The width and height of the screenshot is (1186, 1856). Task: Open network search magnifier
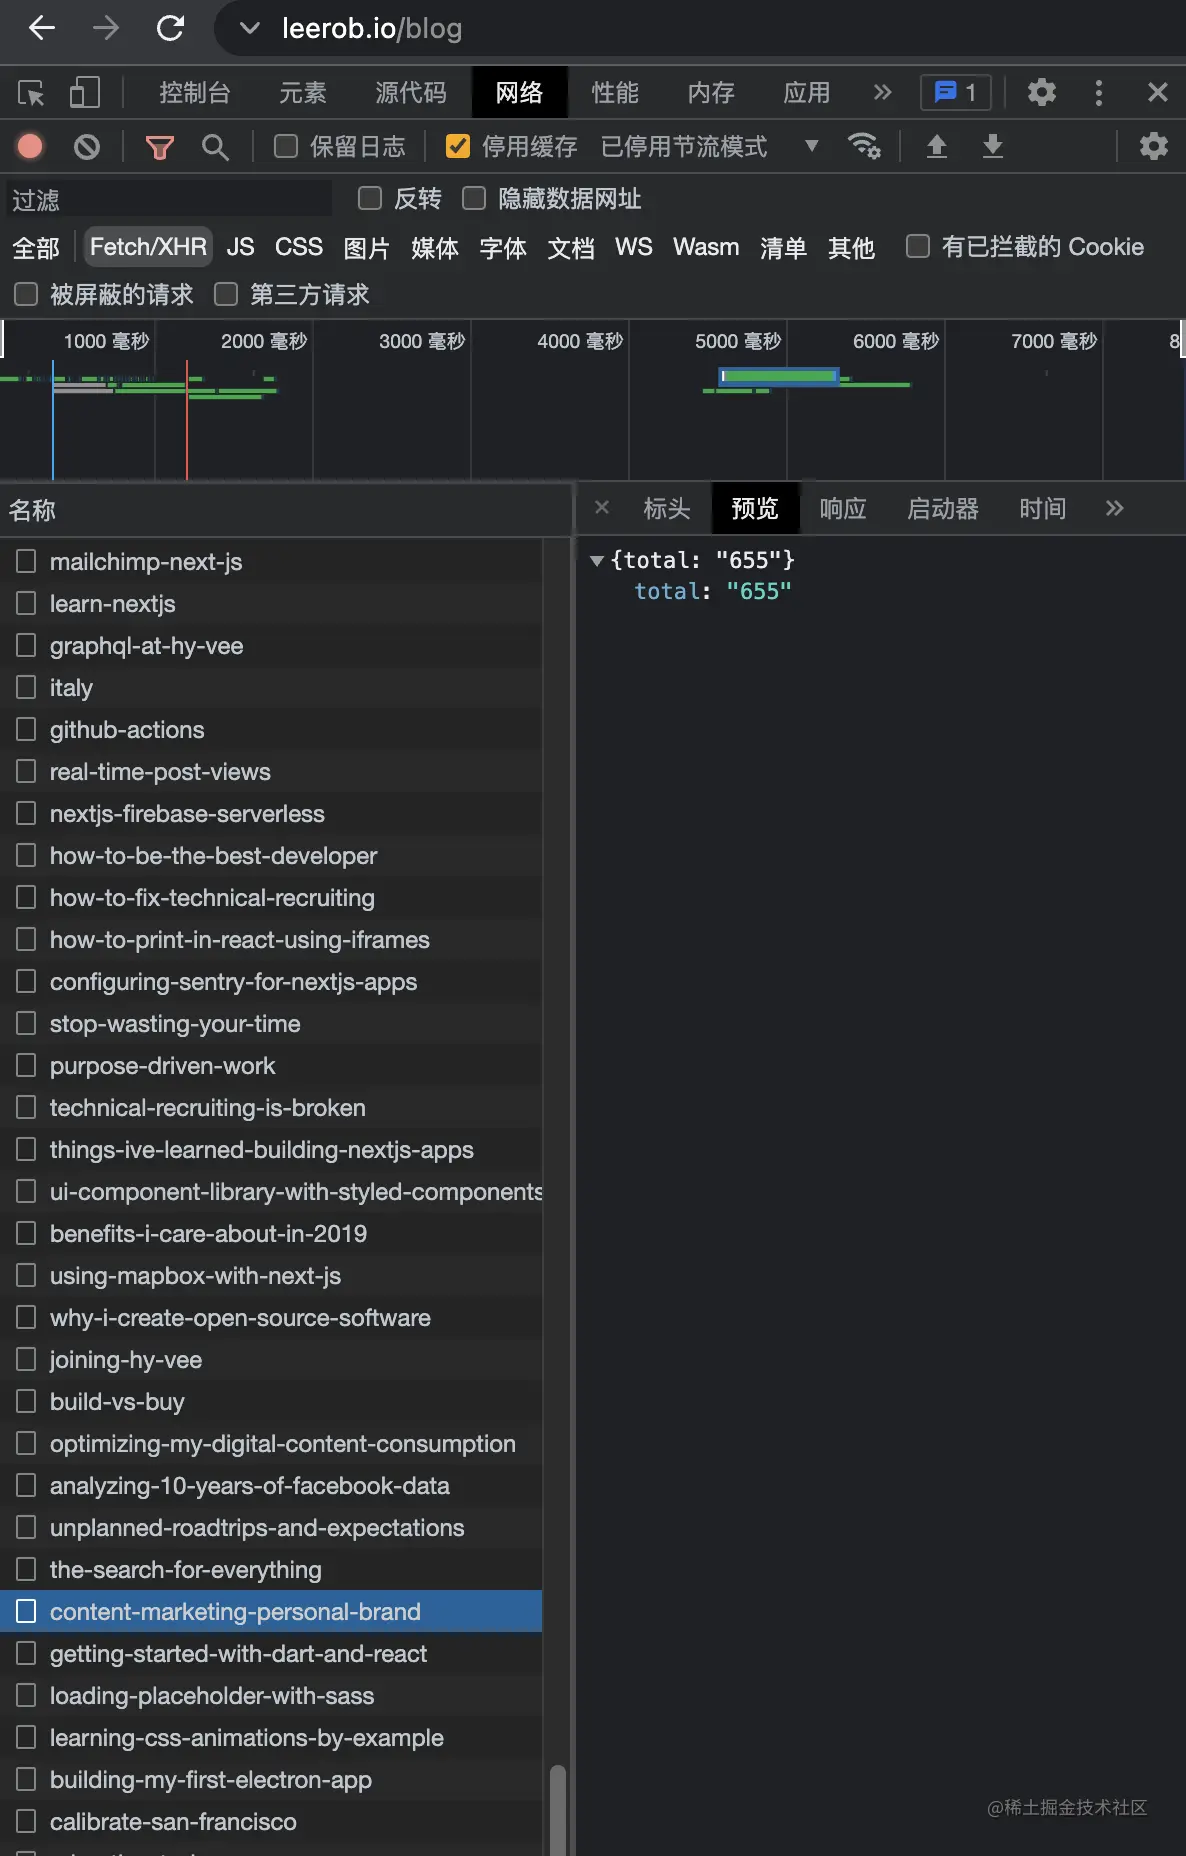215,148
